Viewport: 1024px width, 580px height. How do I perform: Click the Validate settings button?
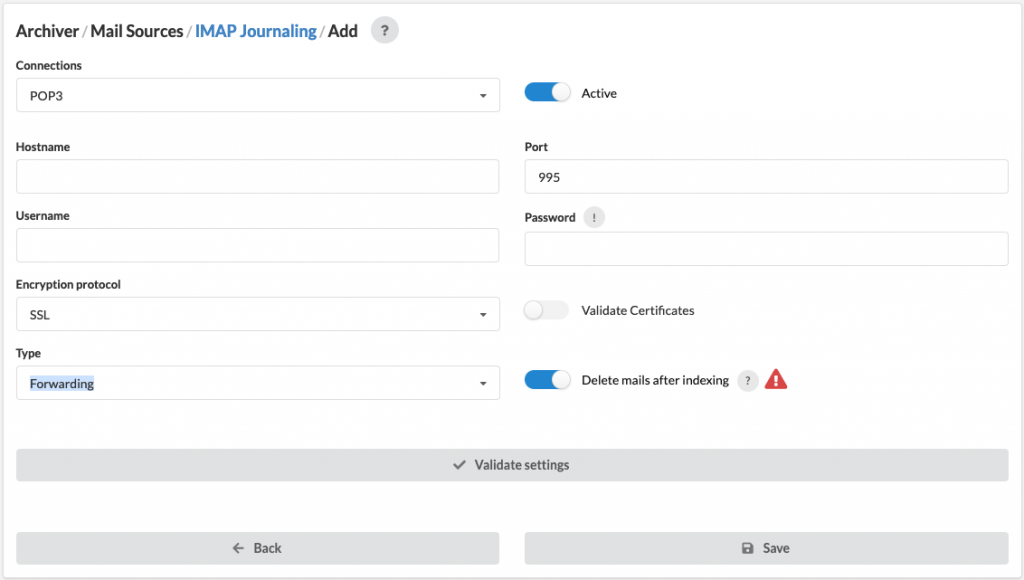(x=512, y=465)
